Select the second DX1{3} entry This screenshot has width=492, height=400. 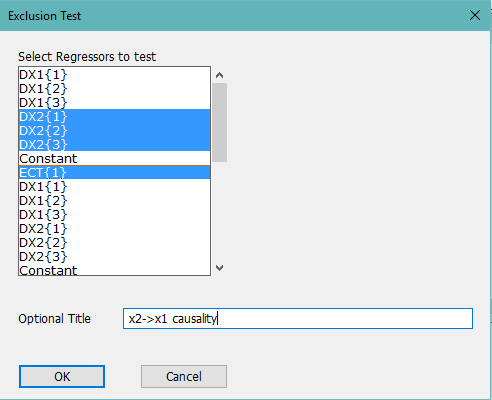click(x=114, y=214)
